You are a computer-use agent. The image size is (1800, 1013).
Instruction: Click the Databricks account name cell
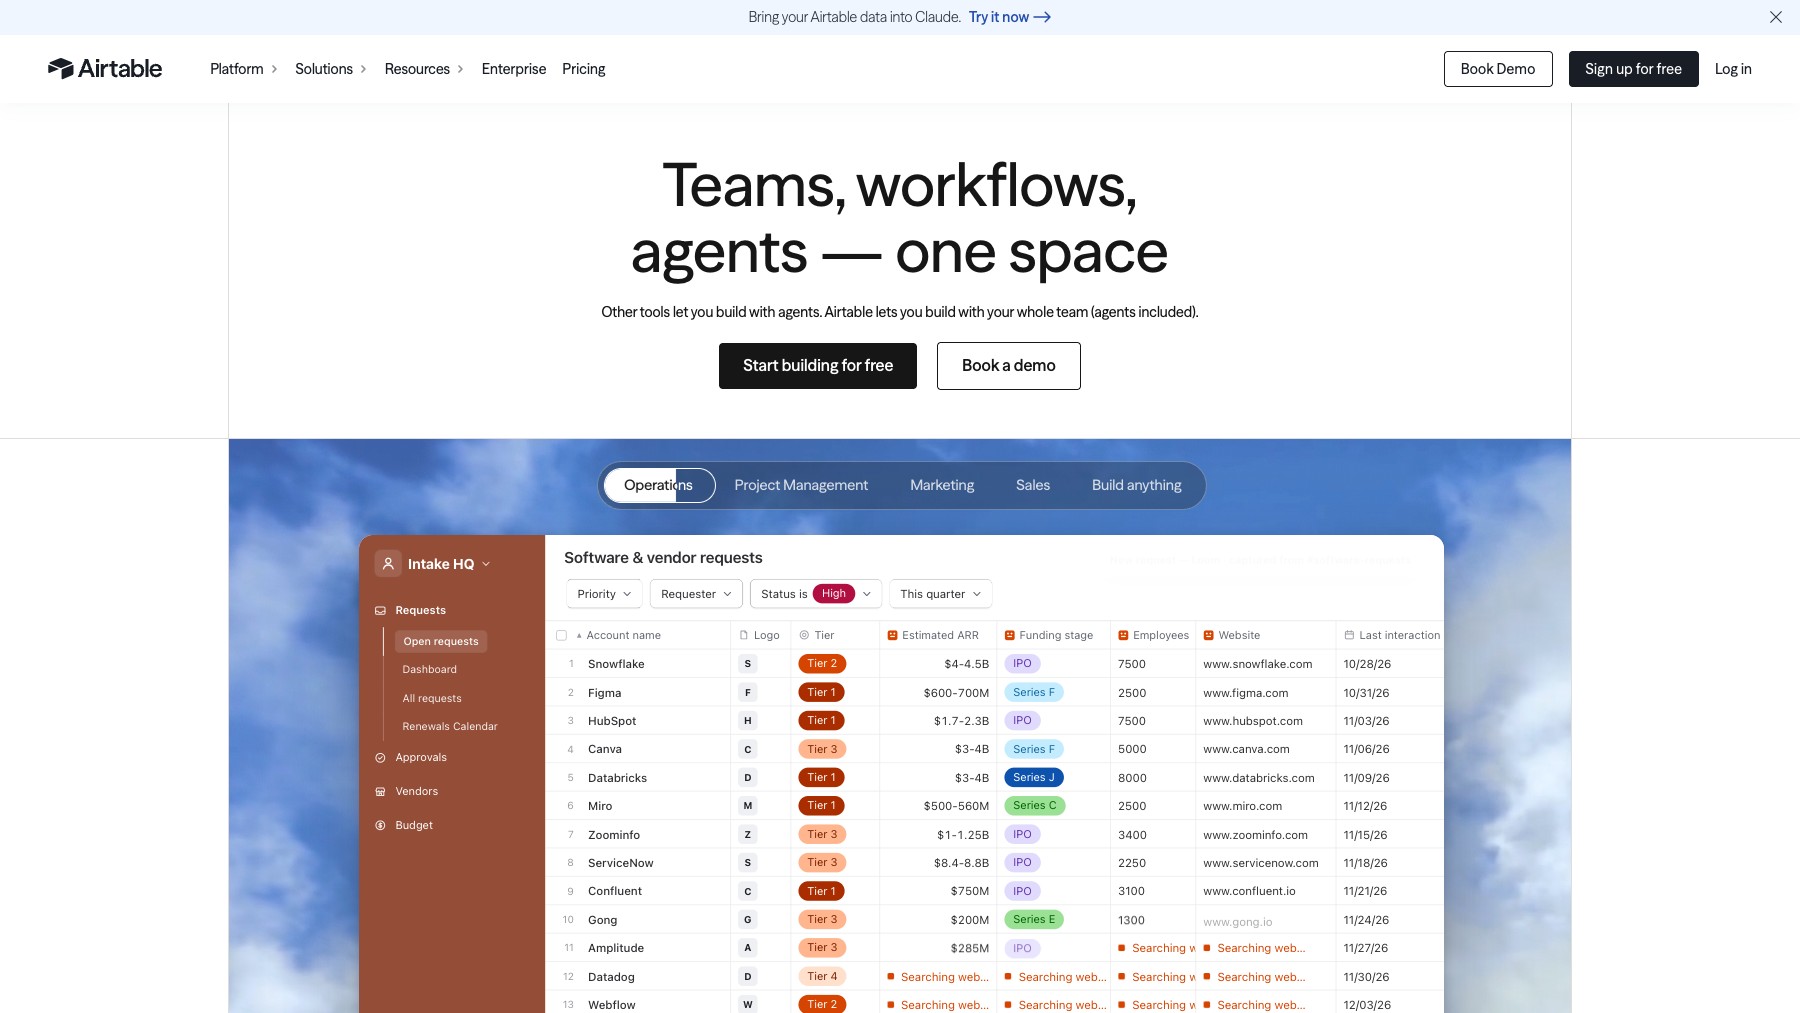[x=618, y=778]
